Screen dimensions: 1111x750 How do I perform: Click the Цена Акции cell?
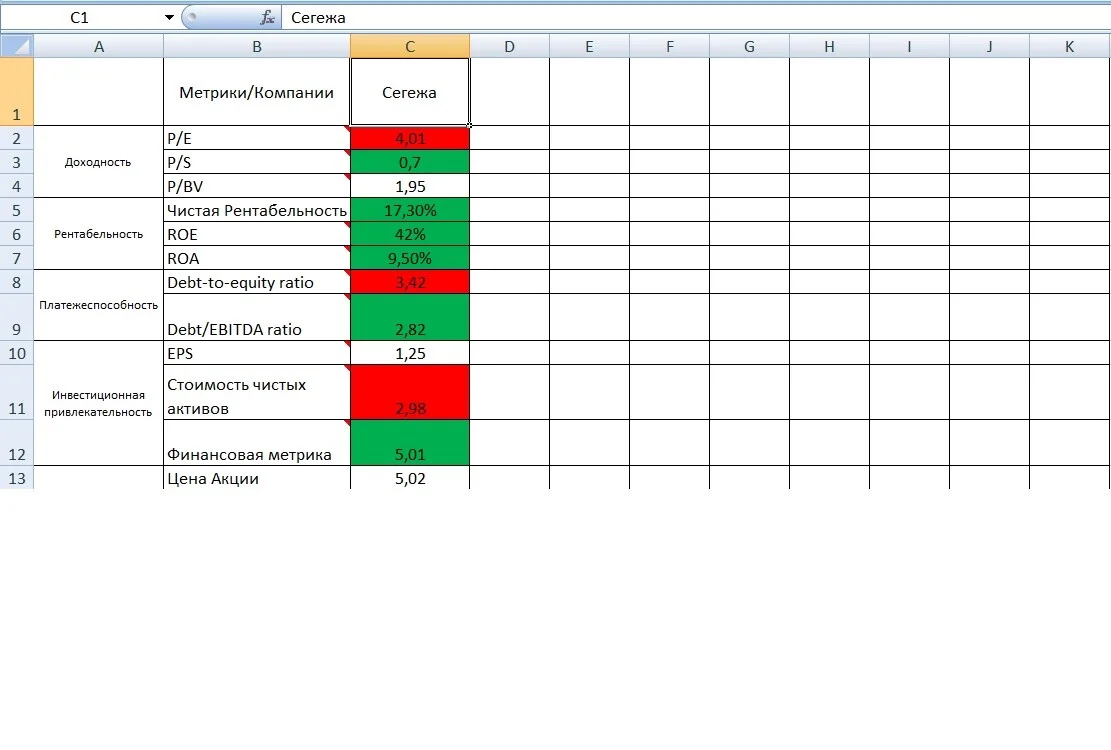[256, 478]
